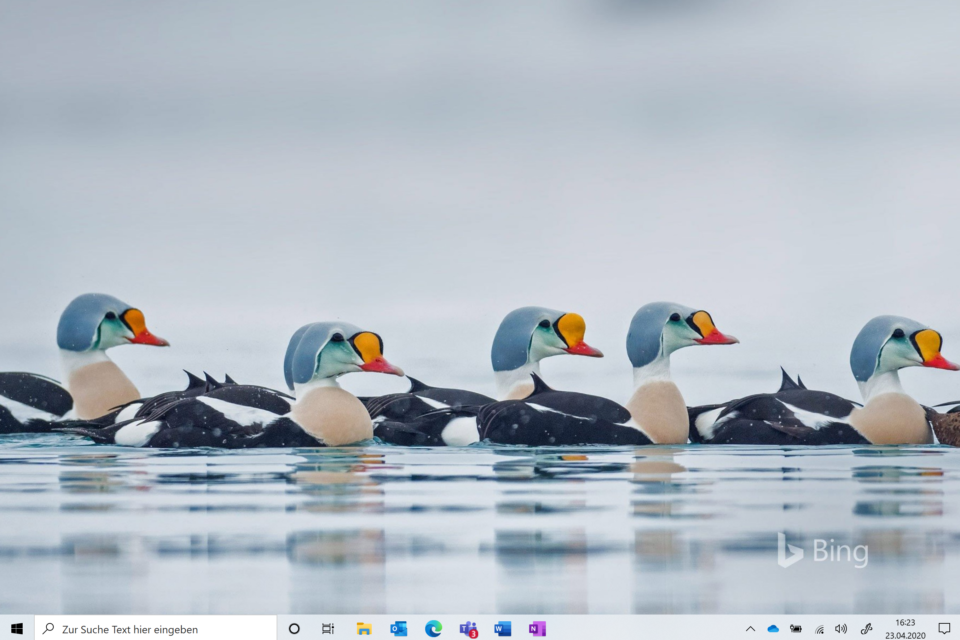Click the Show Desktop strip at taskbar end
960x640 pixels.
click(x=958, y=628)
